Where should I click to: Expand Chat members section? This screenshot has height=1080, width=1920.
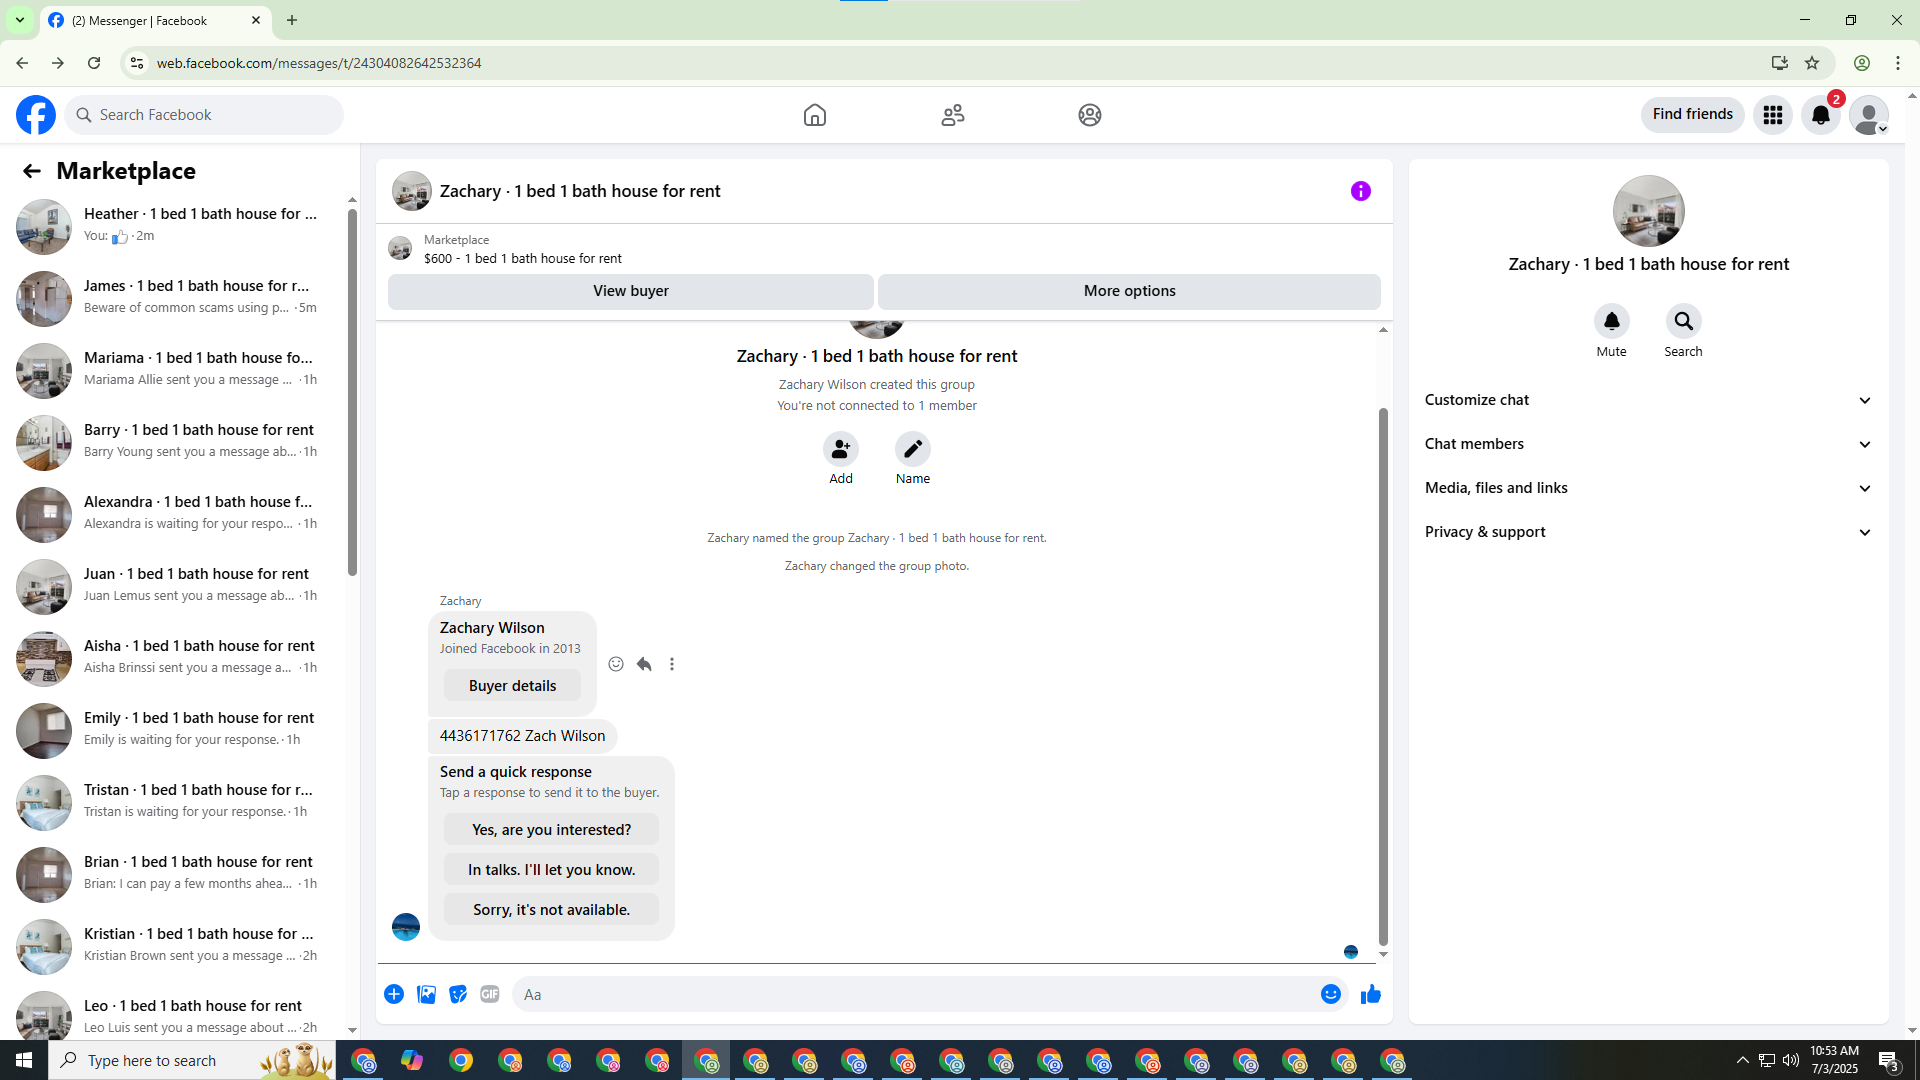coord(1648,444)
